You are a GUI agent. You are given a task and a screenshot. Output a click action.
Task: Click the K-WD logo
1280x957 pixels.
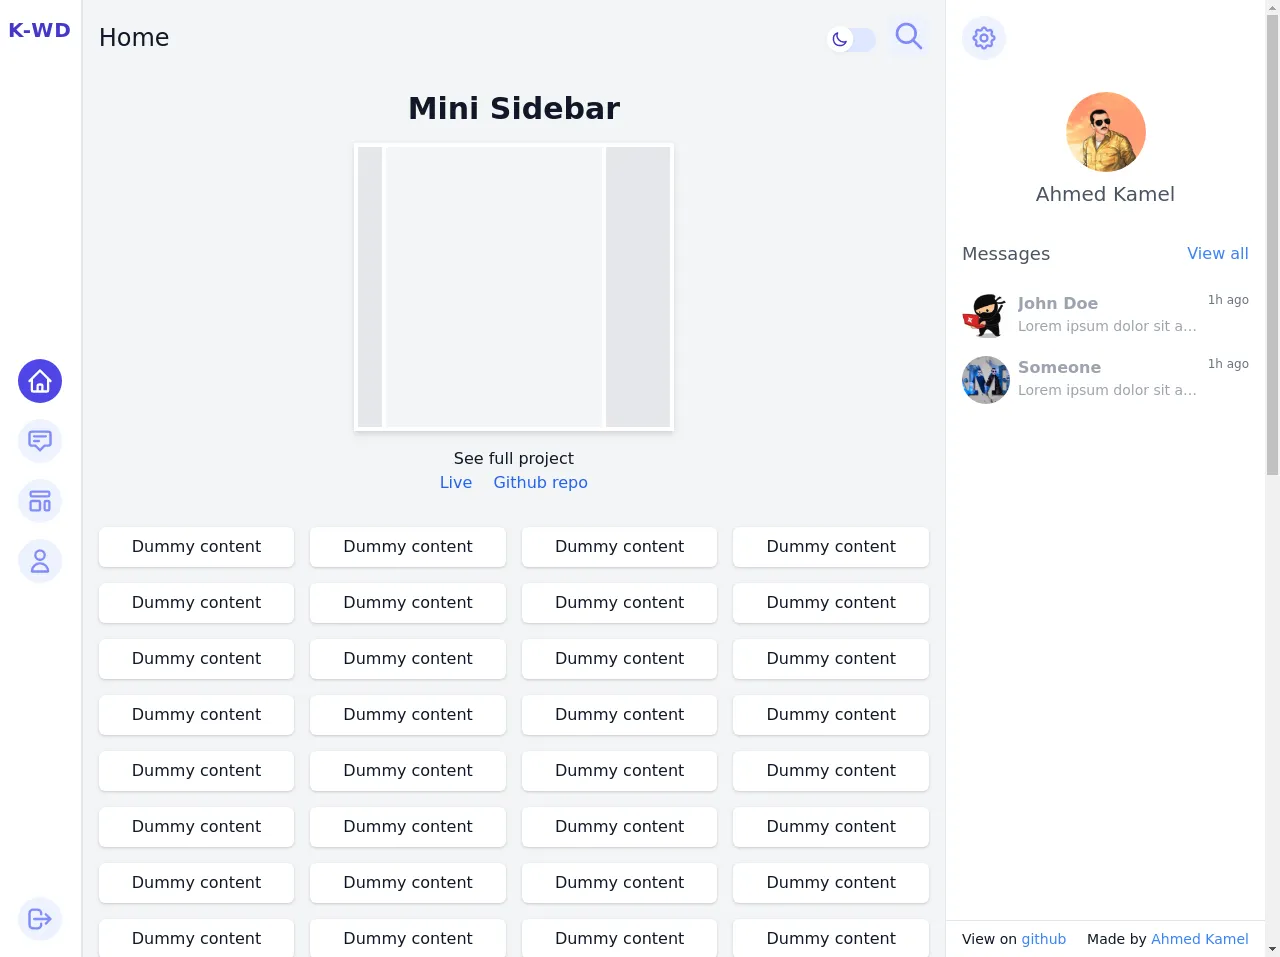tap(40, 30)
